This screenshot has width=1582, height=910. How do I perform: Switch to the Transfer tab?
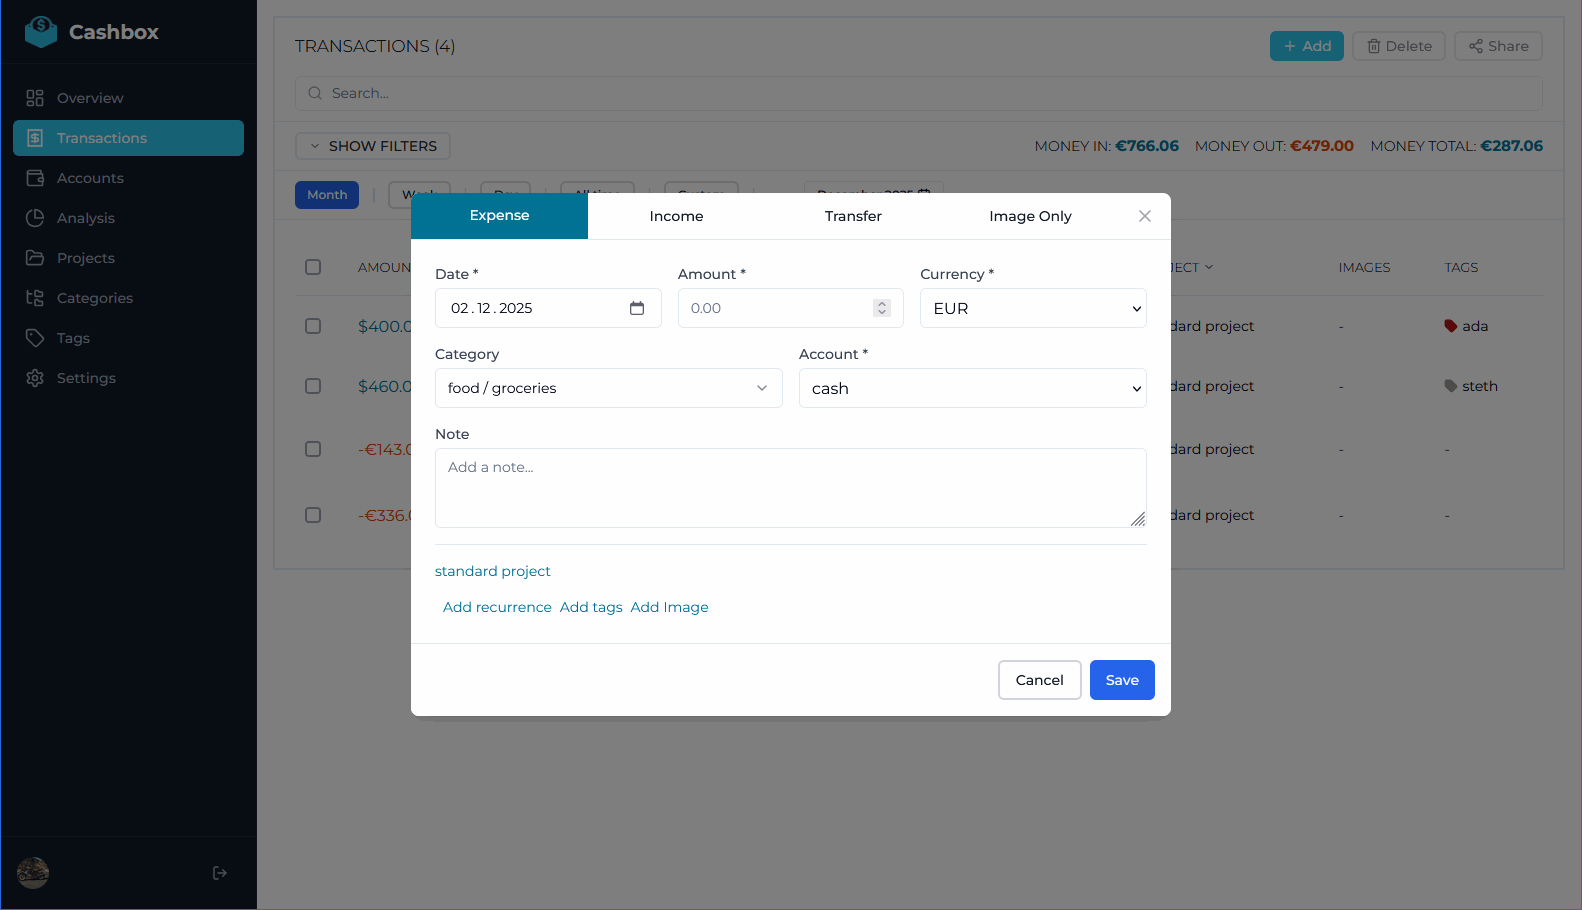[853, 216]
